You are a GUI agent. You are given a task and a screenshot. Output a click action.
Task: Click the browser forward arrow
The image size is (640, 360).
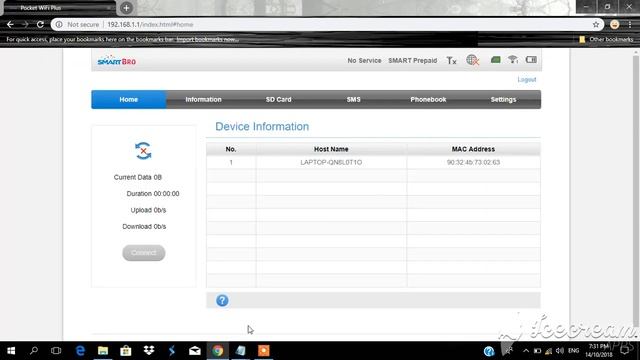coord(25,24)
